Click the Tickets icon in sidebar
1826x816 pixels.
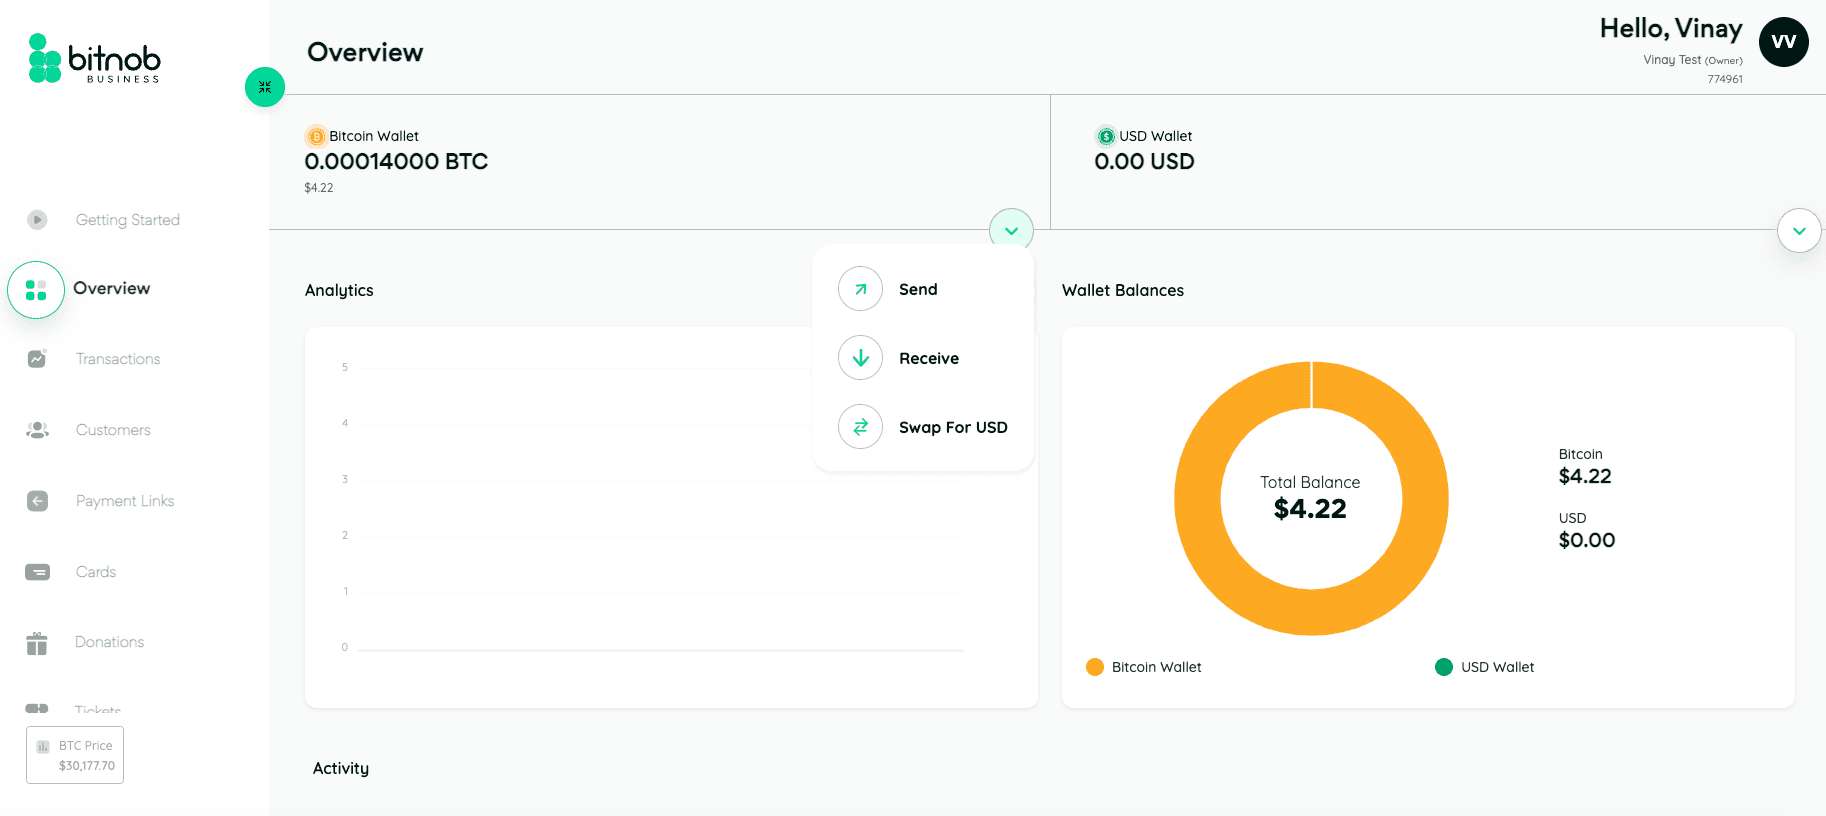[x=37, y=708]
